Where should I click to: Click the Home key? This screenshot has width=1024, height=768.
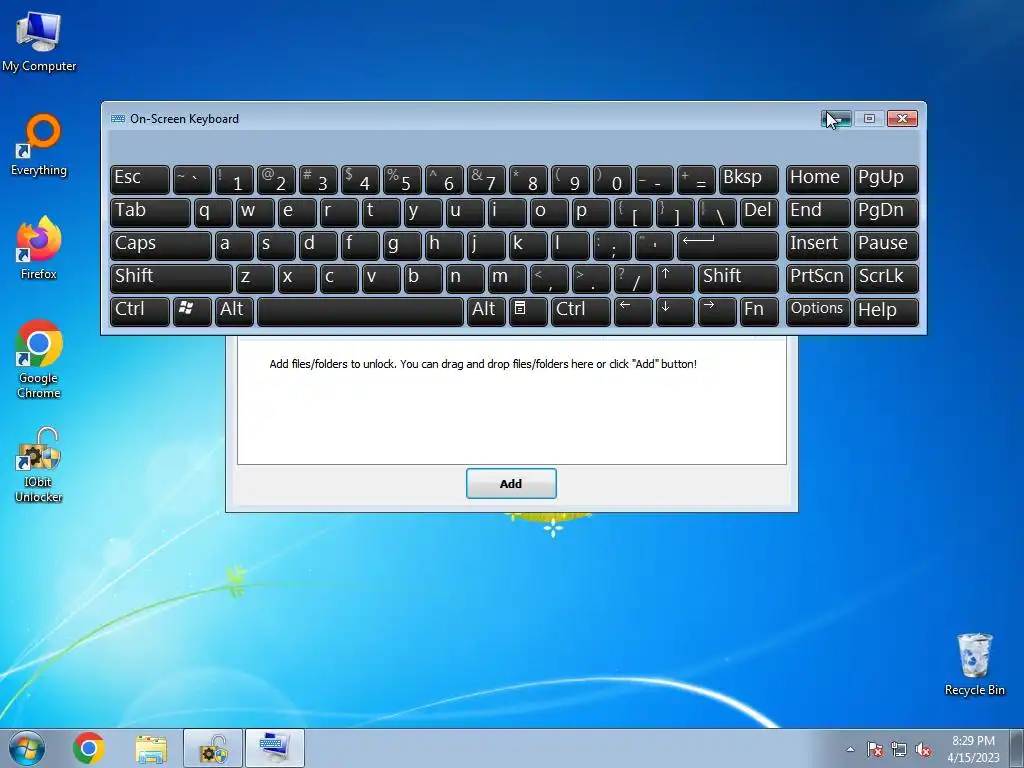pyautogui.click(x=818, y=179)
